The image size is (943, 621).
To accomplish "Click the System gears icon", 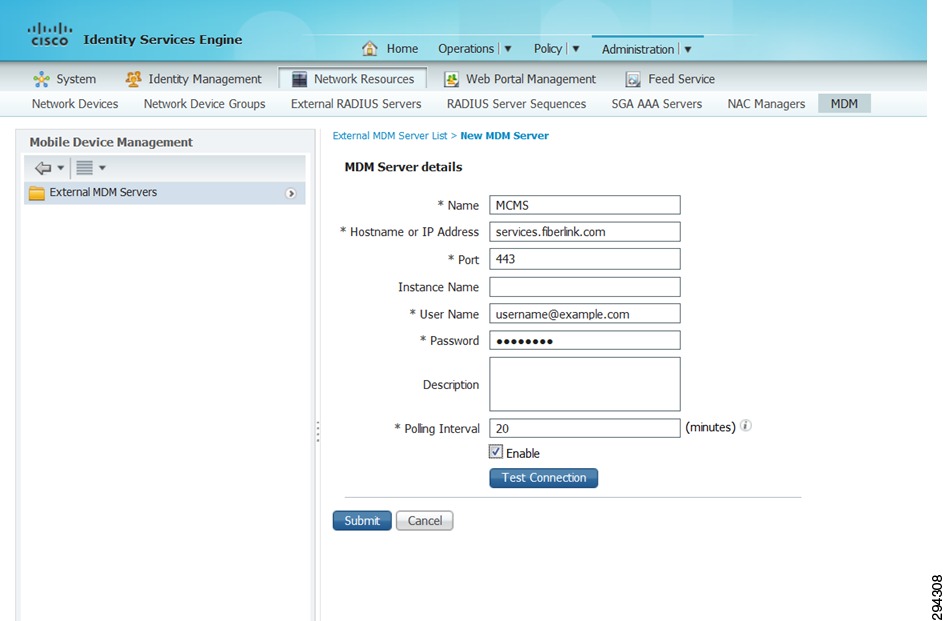I will [41, 79].
